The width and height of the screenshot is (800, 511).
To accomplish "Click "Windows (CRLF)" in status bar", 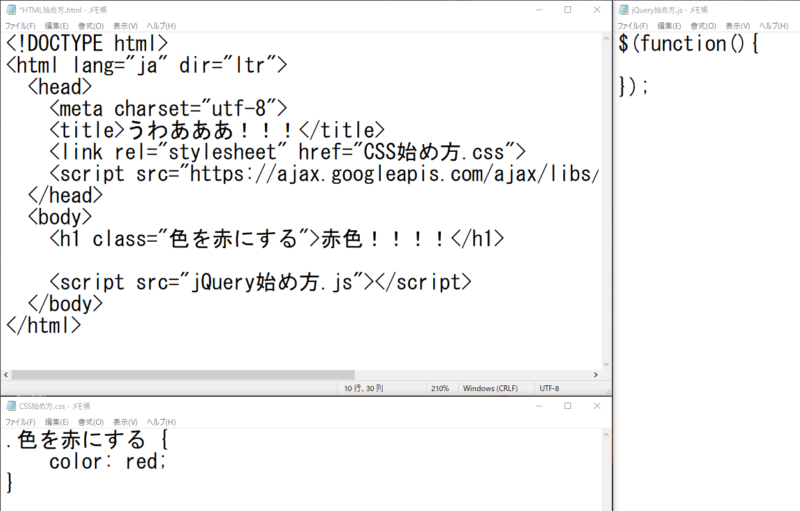I will click(x=490, y=388).
